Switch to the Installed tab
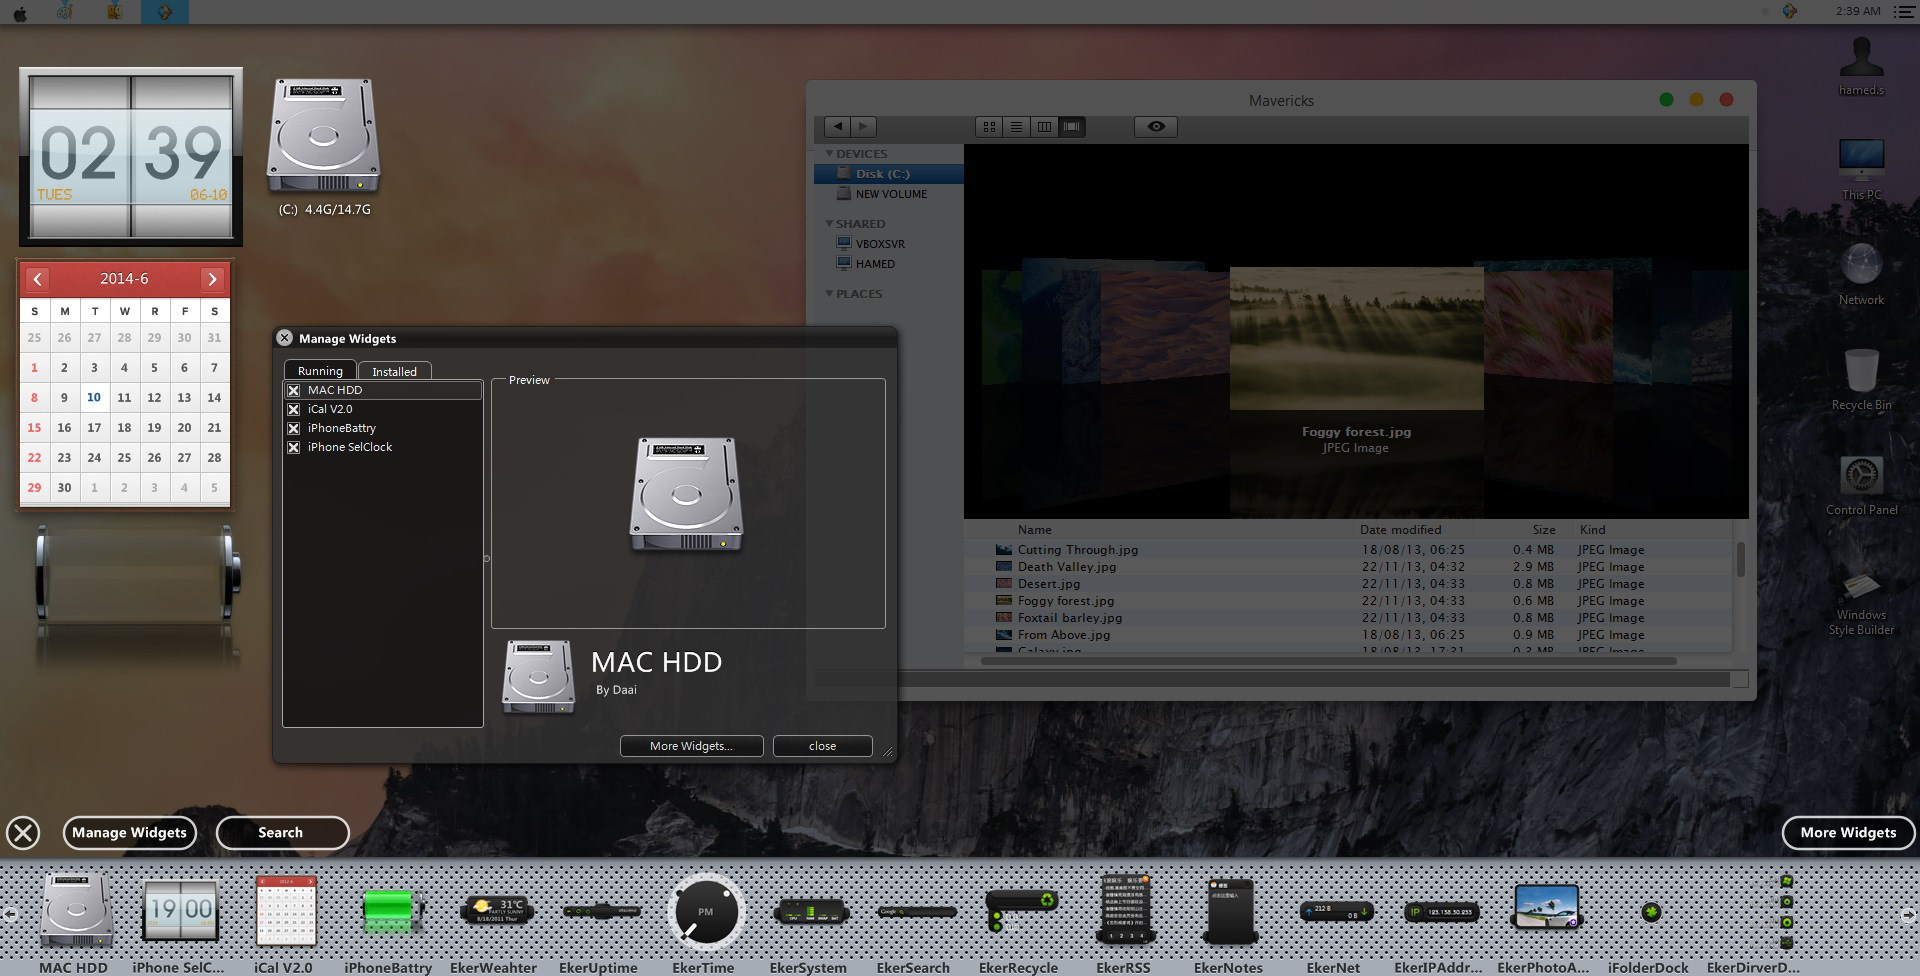 coord(395,371)
